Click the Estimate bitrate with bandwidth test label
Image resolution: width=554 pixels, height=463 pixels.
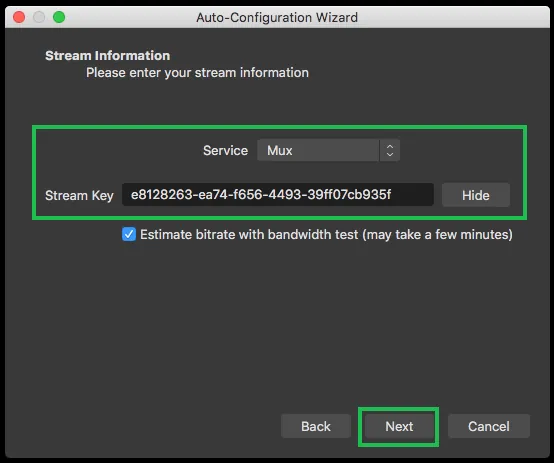[326, 235]
